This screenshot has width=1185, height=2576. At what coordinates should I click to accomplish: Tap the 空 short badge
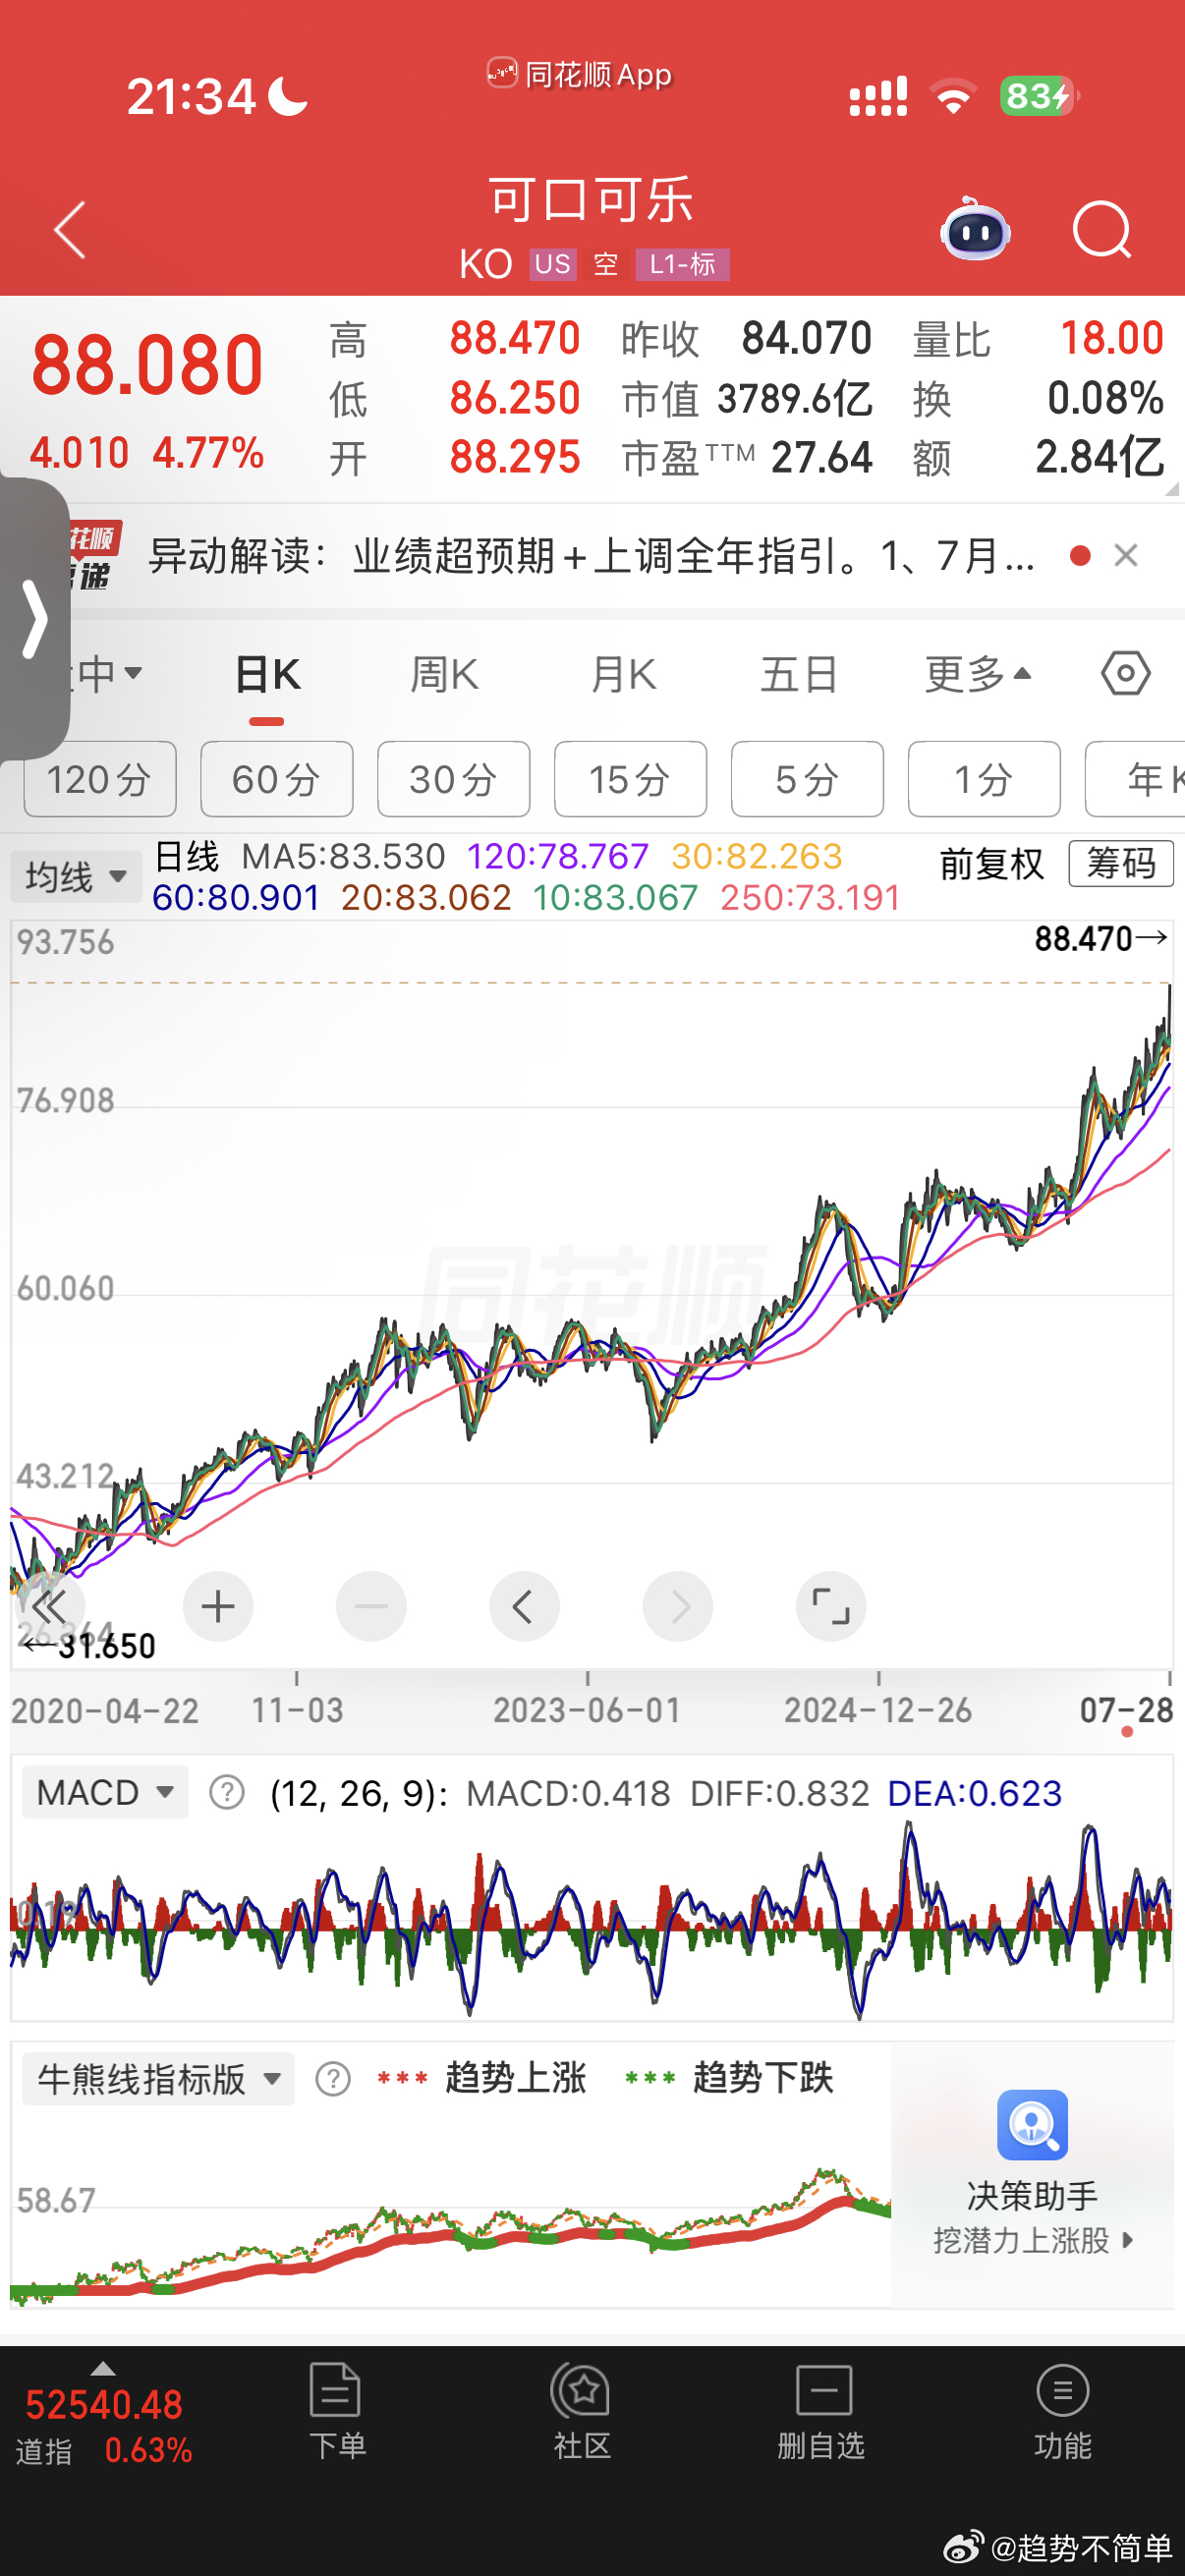point(605,265)
